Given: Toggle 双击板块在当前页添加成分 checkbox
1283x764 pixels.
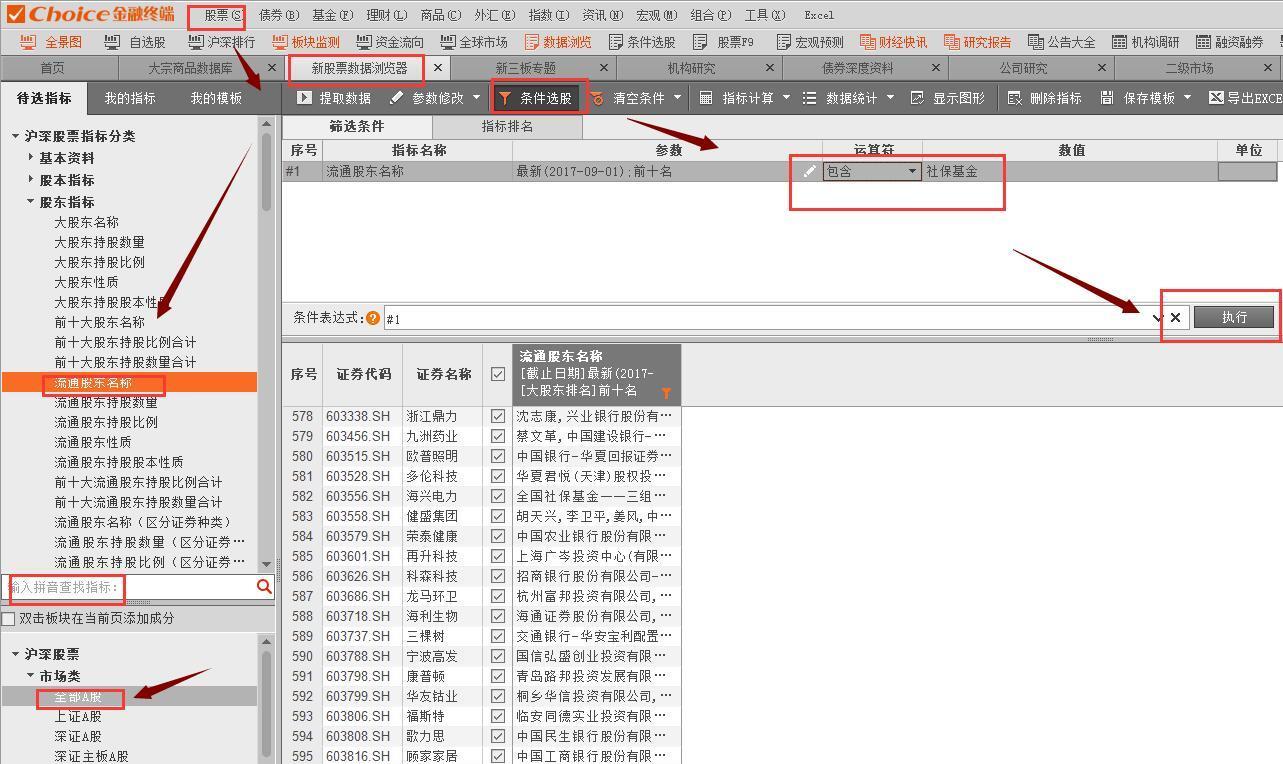Looking at the screenshot, I should point(9,619).
